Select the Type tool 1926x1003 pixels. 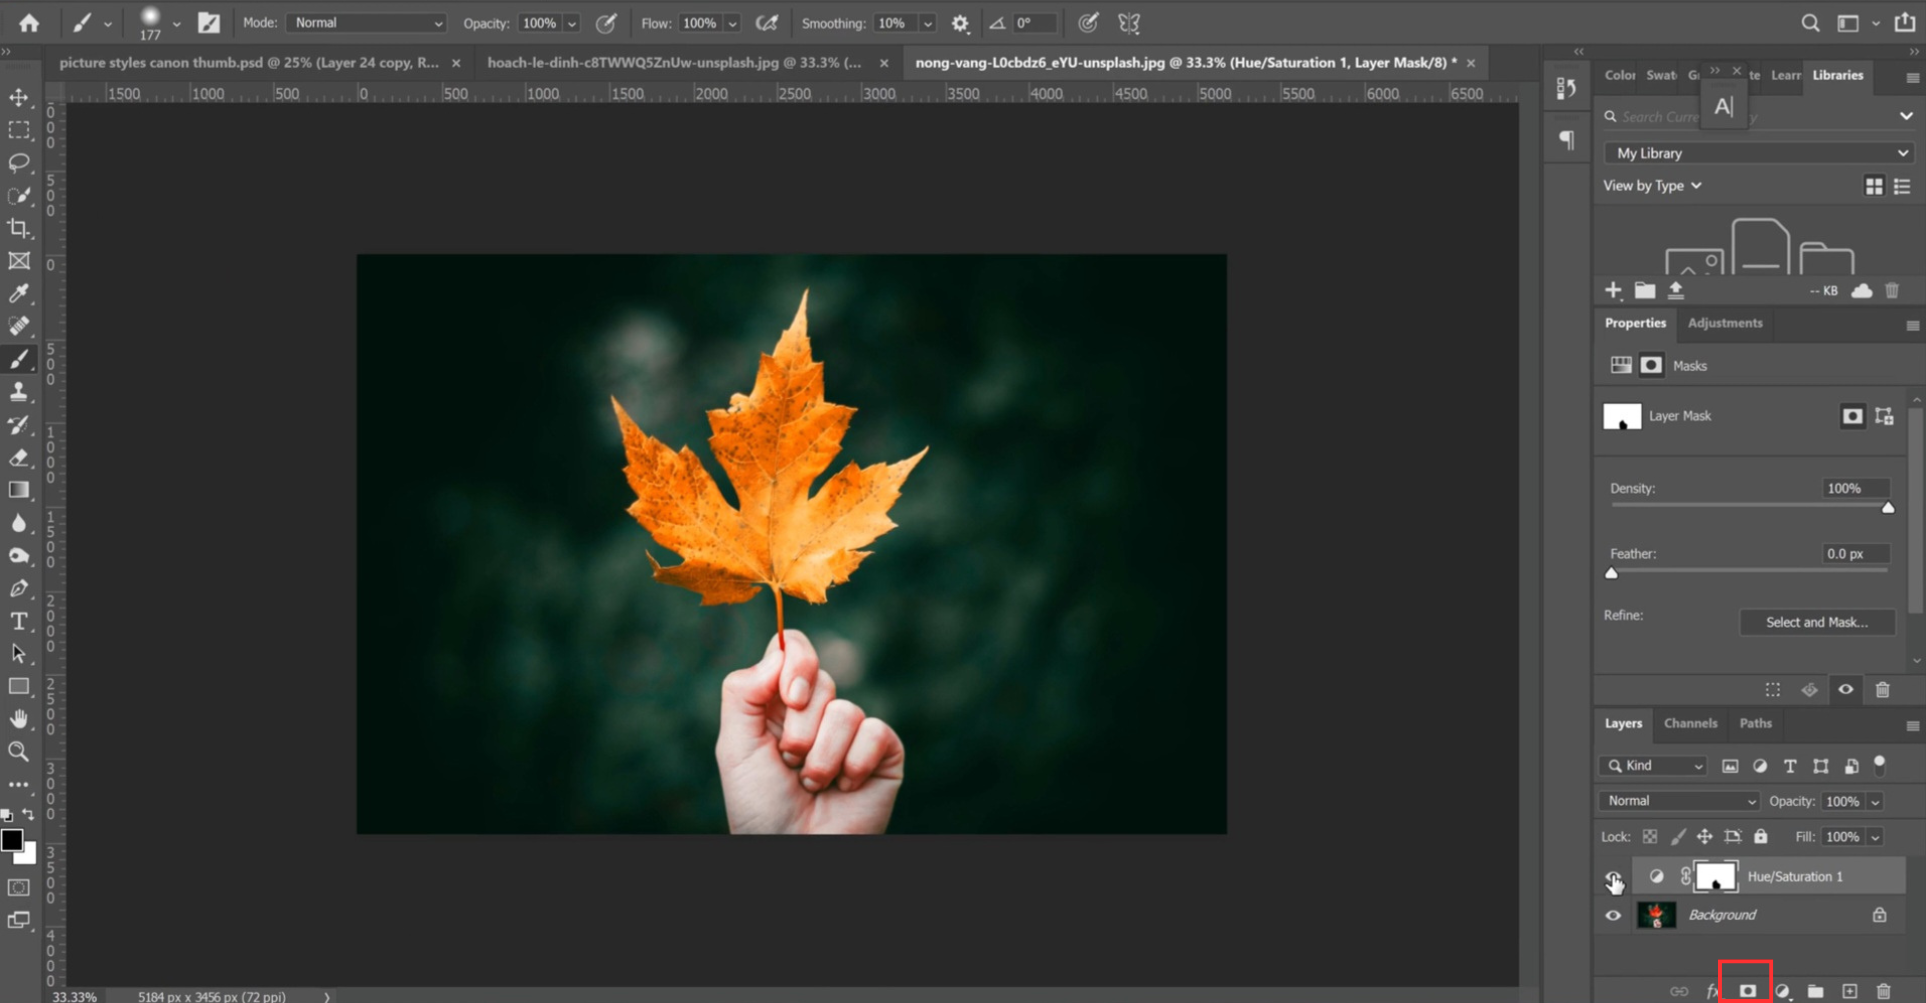pos(19,622)
